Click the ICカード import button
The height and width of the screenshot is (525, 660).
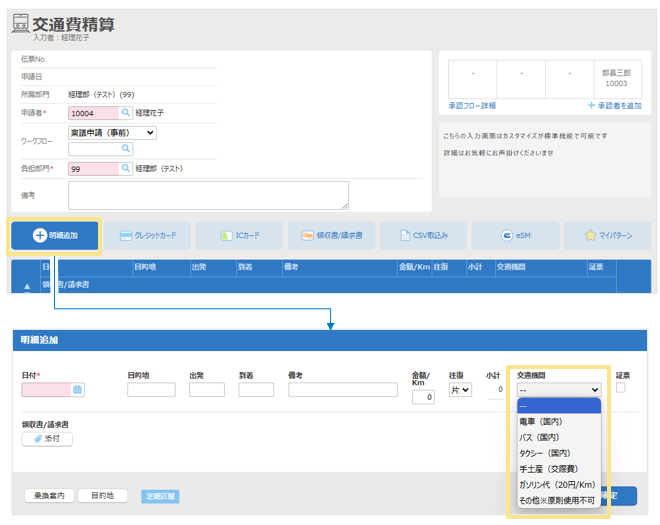pos(239,236)
